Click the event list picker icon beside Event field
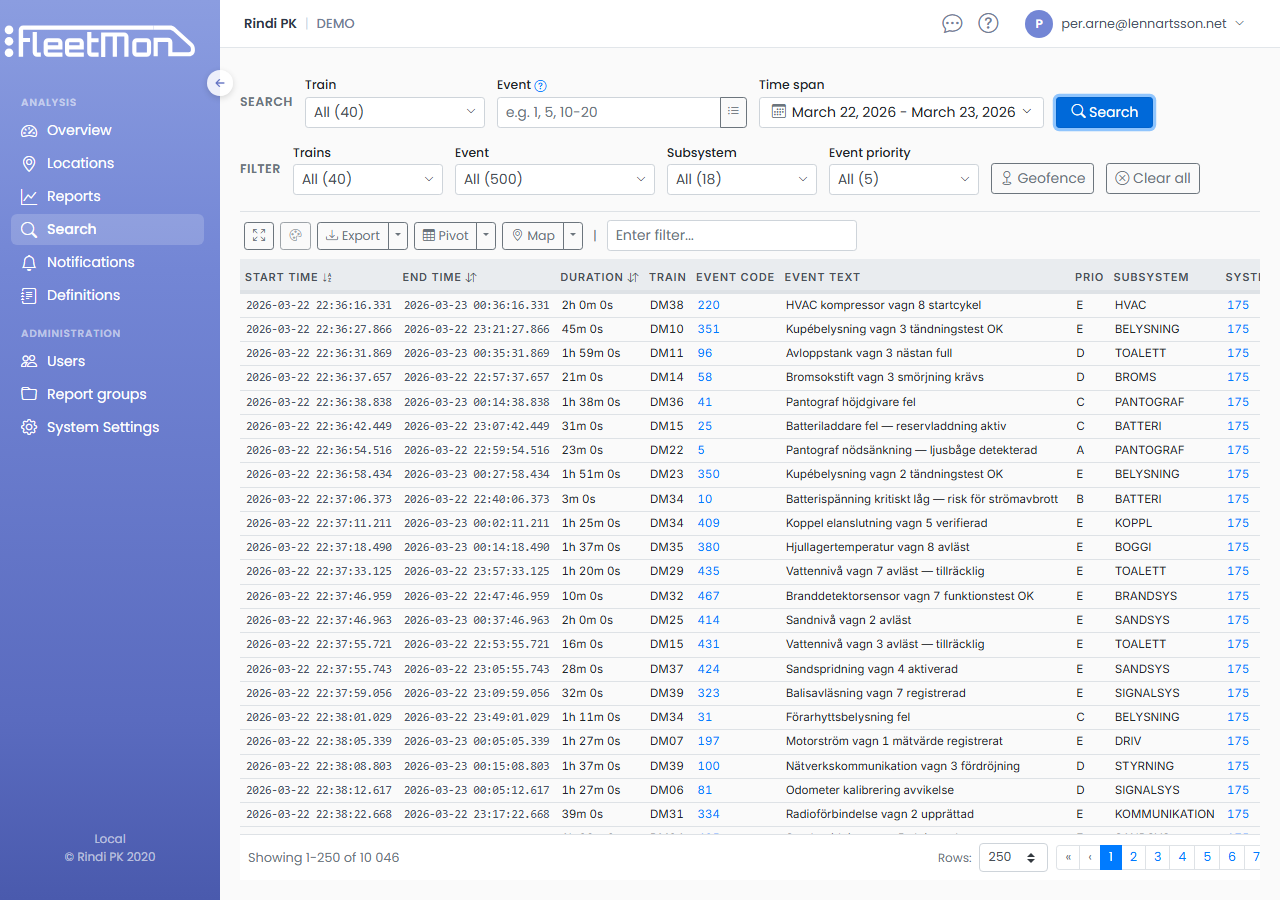1280x900 pixels. click(x=733, y=112)
